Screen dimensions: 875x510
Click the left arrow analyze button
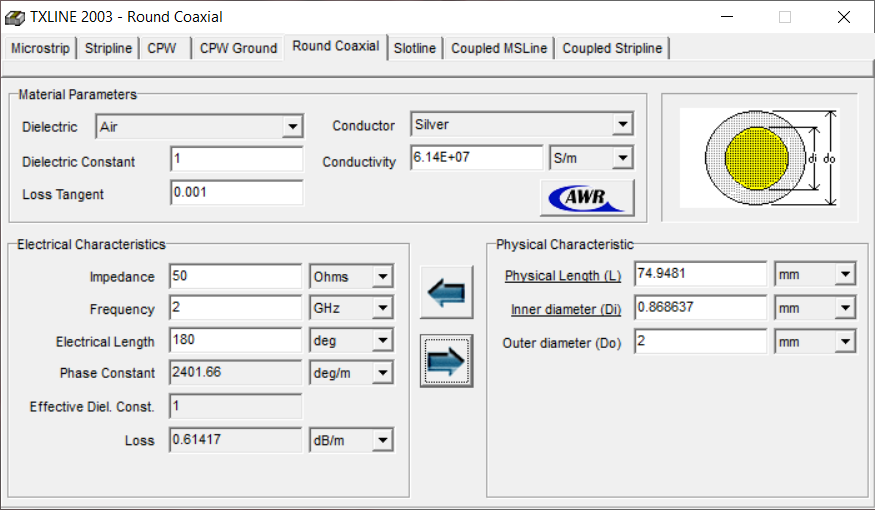[446, 292]
